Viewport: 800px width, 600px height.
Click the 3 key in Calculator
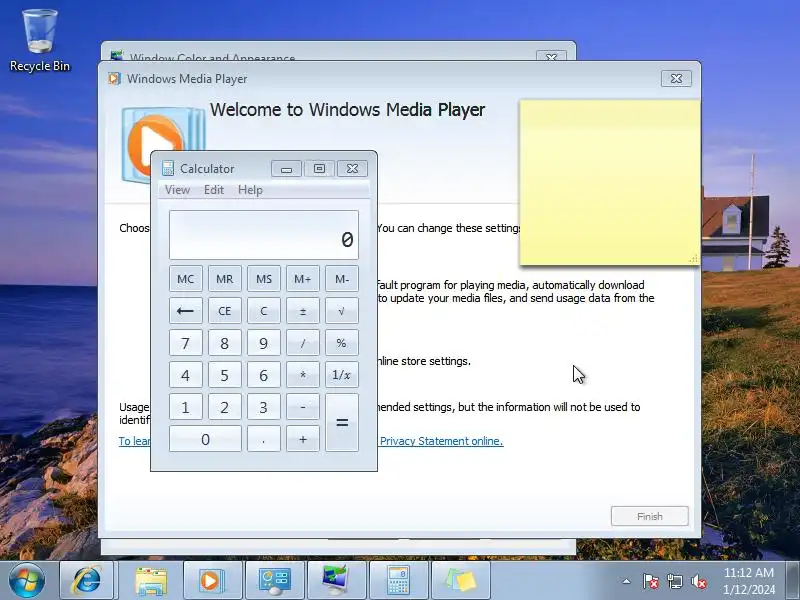pyautogui.click(x=264, y=407)
